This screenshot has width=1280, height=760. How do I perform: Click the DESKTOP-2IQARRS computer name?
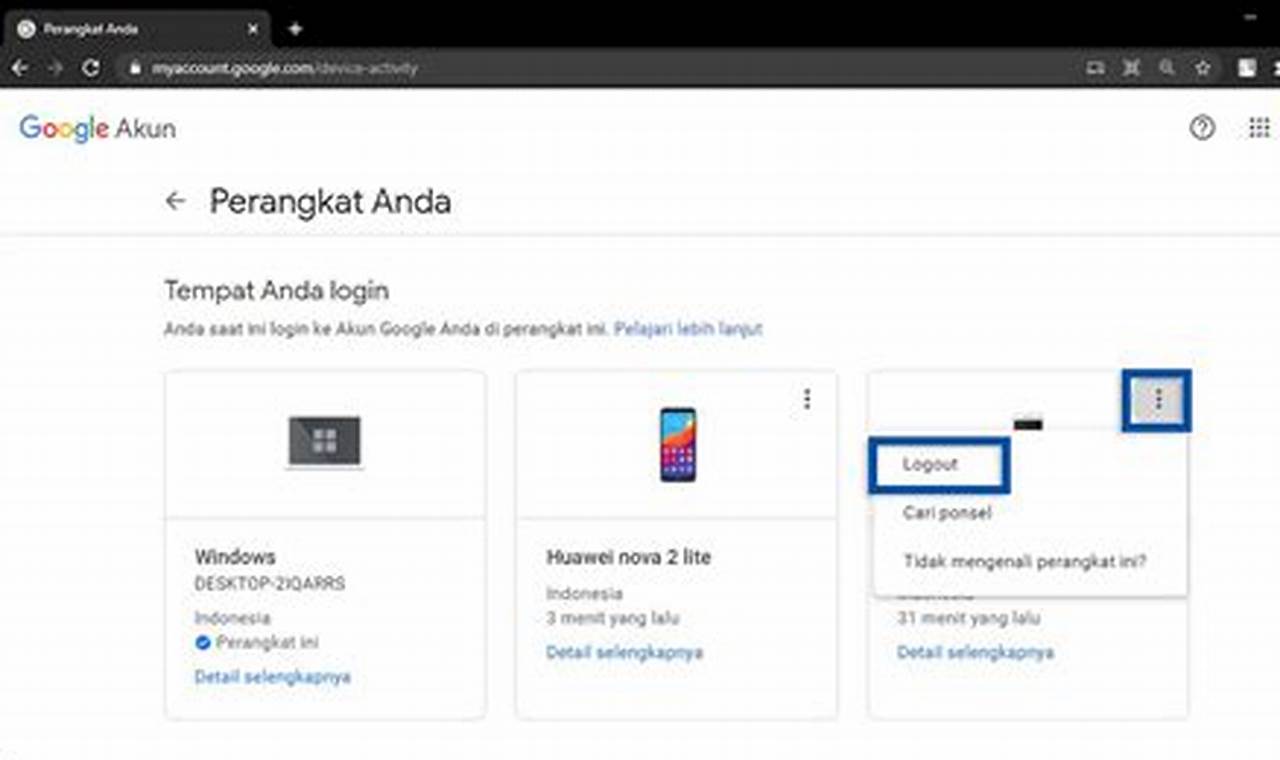point(270,583)
